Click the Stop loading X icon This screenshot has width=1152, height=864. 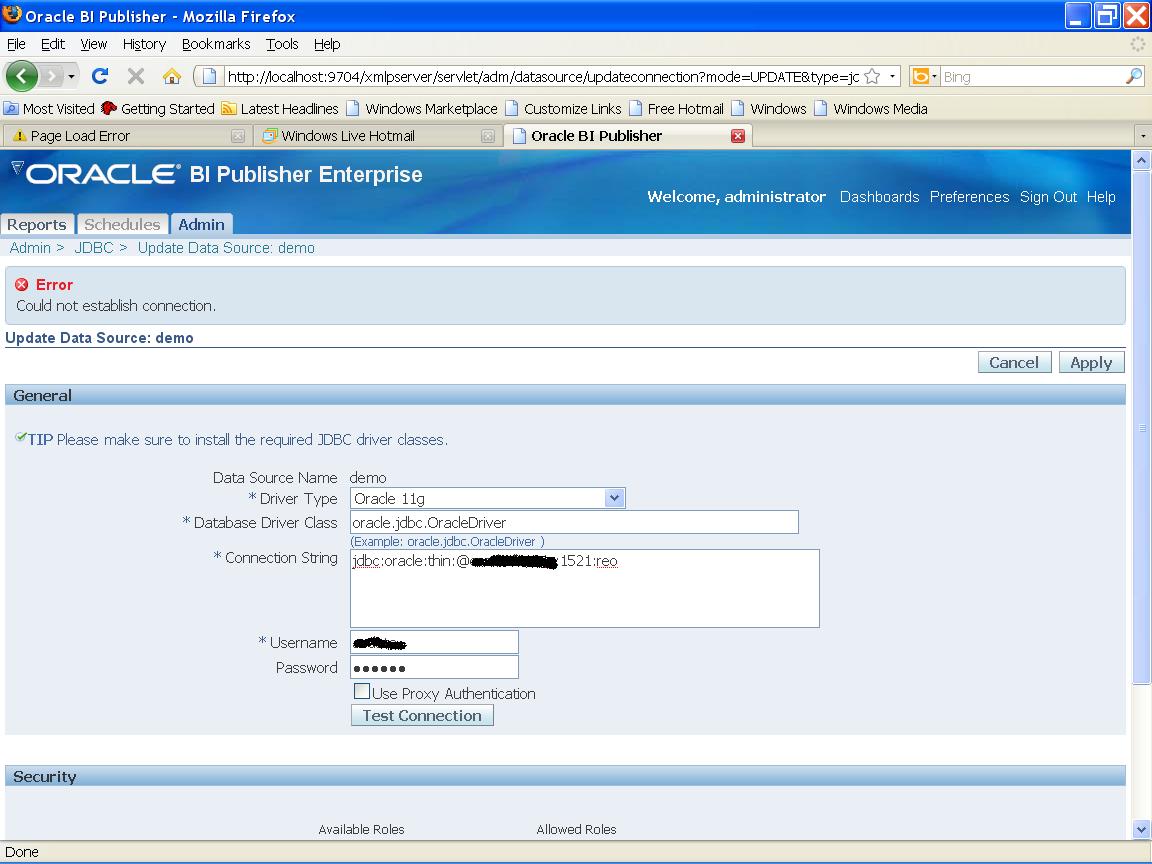click(136, 76)
